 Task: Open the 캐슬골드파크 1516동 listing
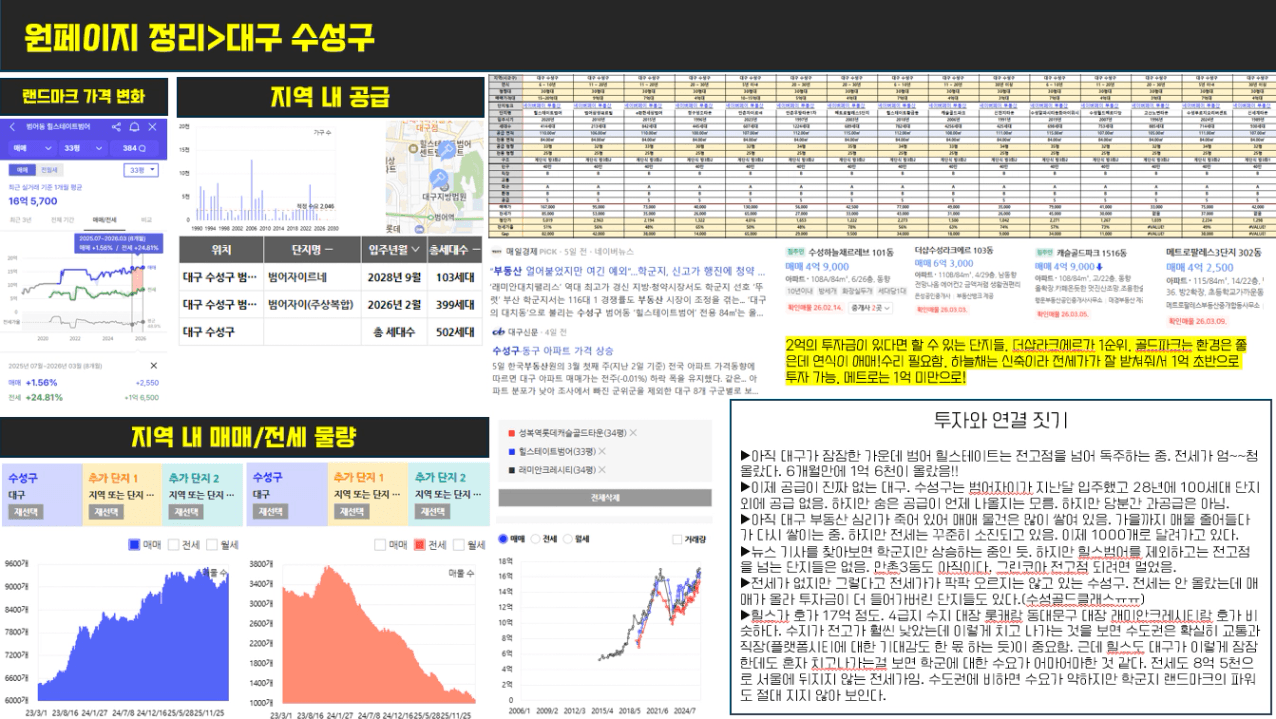[x=1093, y=251]
